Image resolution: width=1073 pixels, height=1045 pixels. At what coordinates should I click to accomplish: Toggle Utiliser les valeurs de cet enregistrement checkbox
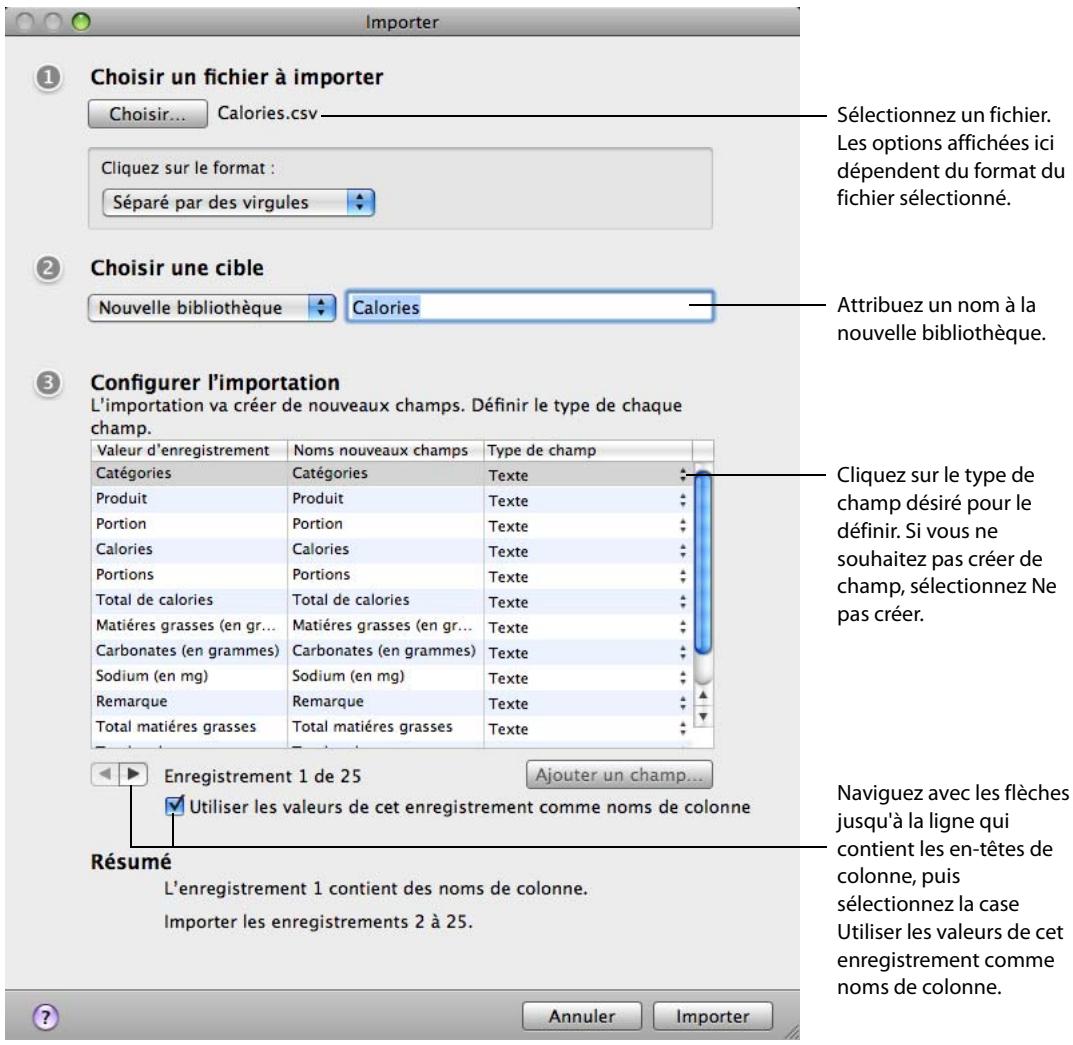[x=174, y=806]
